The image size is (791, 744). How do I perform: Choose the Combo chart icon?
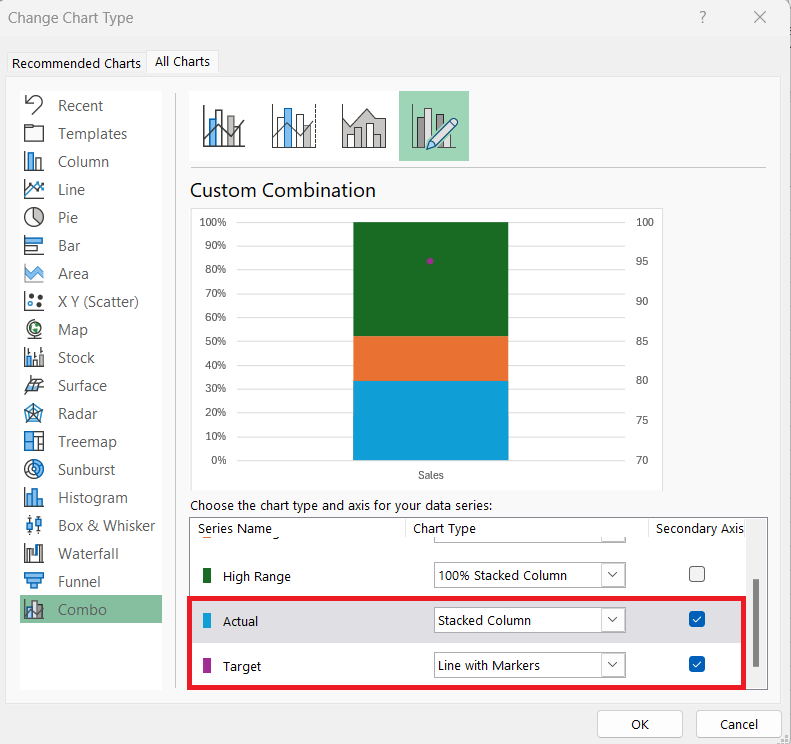click(x=34, y=609)
